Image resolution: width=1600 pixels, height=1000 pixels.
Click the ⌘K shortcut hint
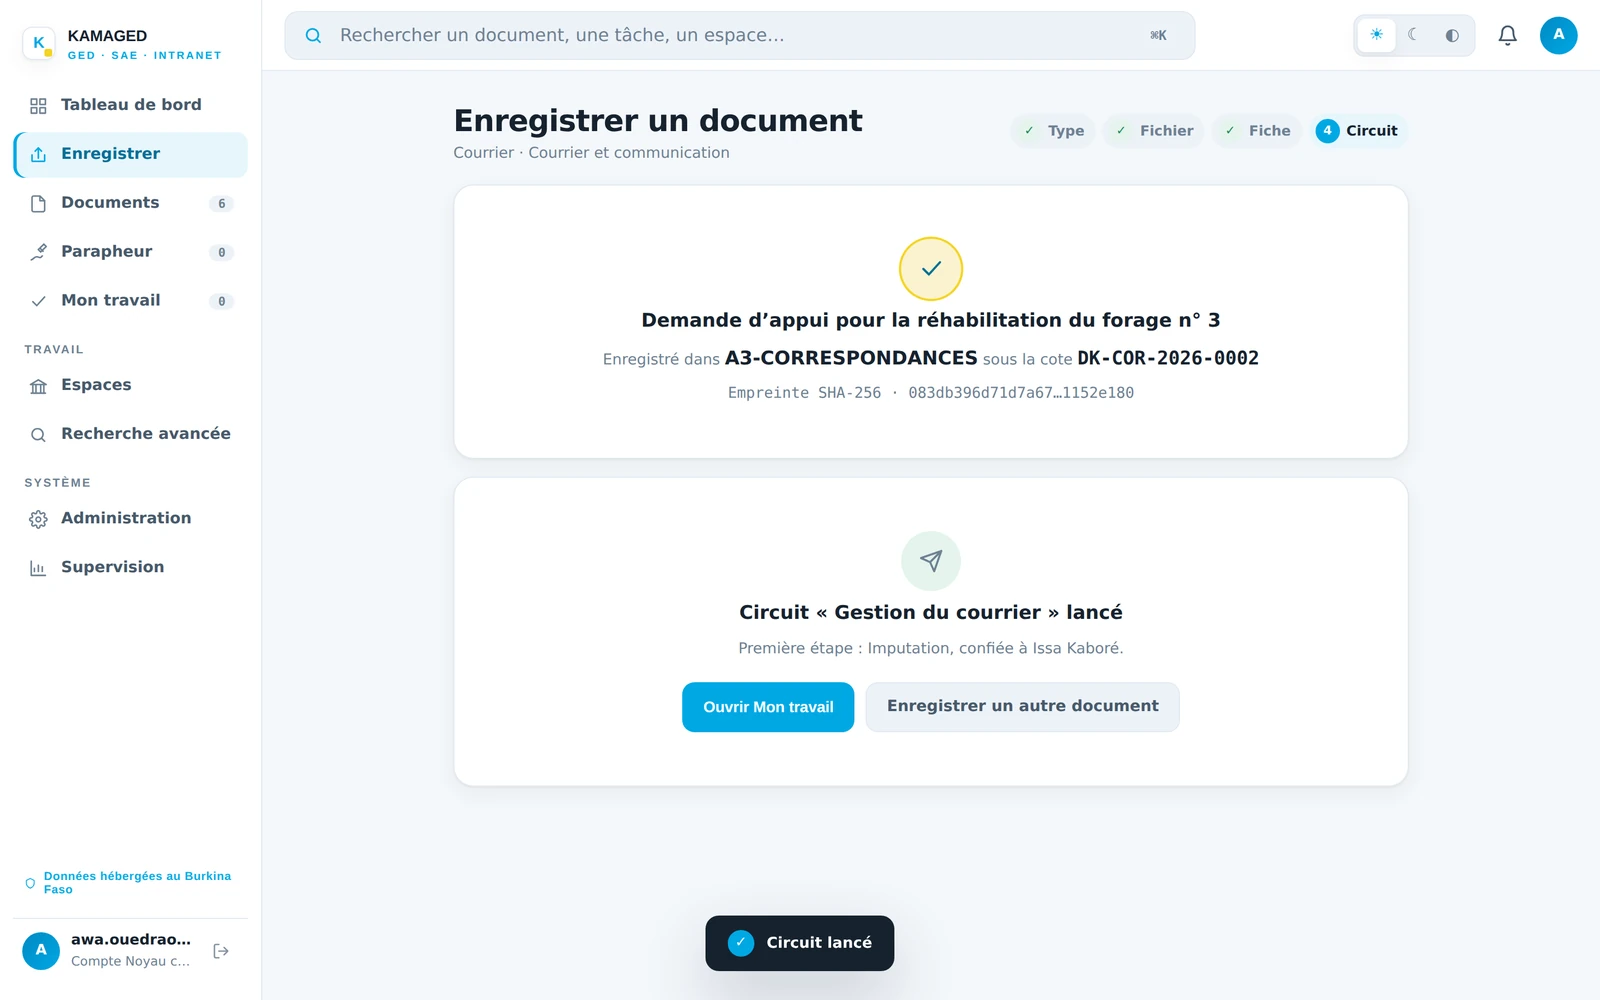1158,36
